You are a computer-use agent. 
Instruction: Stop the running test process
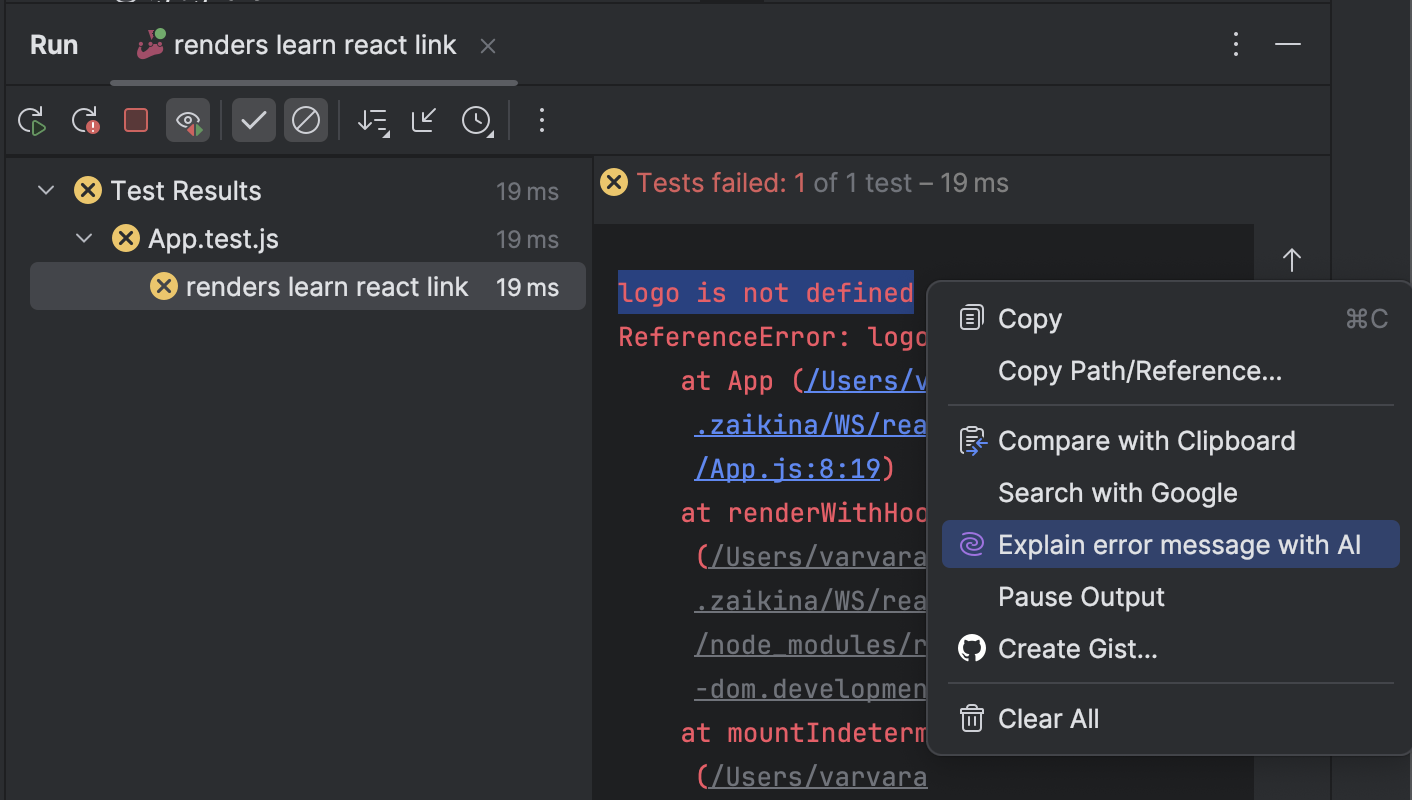[136, 121]
